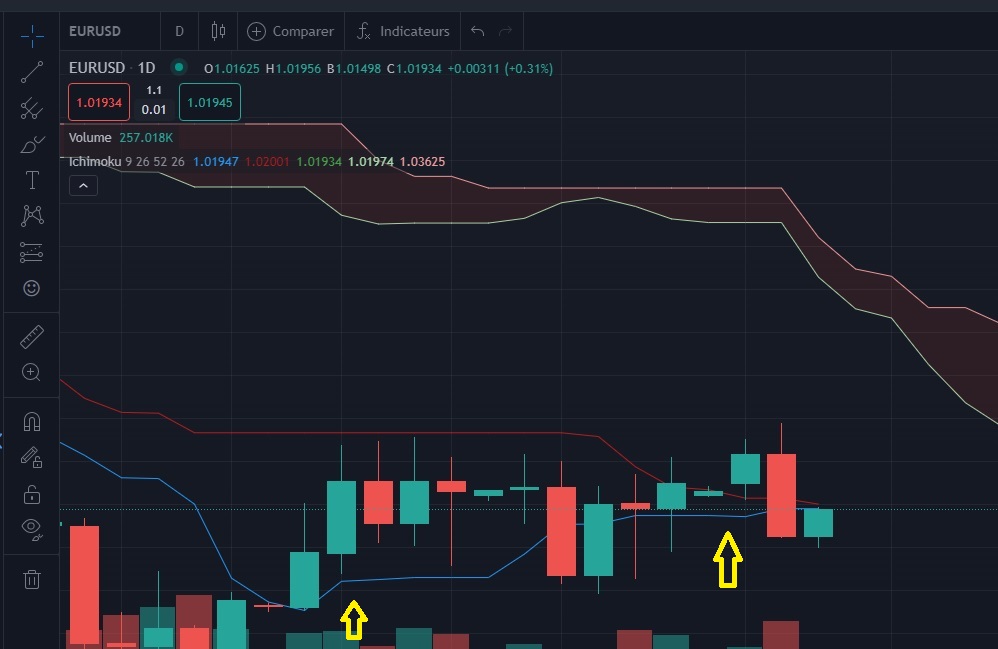Click the Comparer button

coord(290,31)
